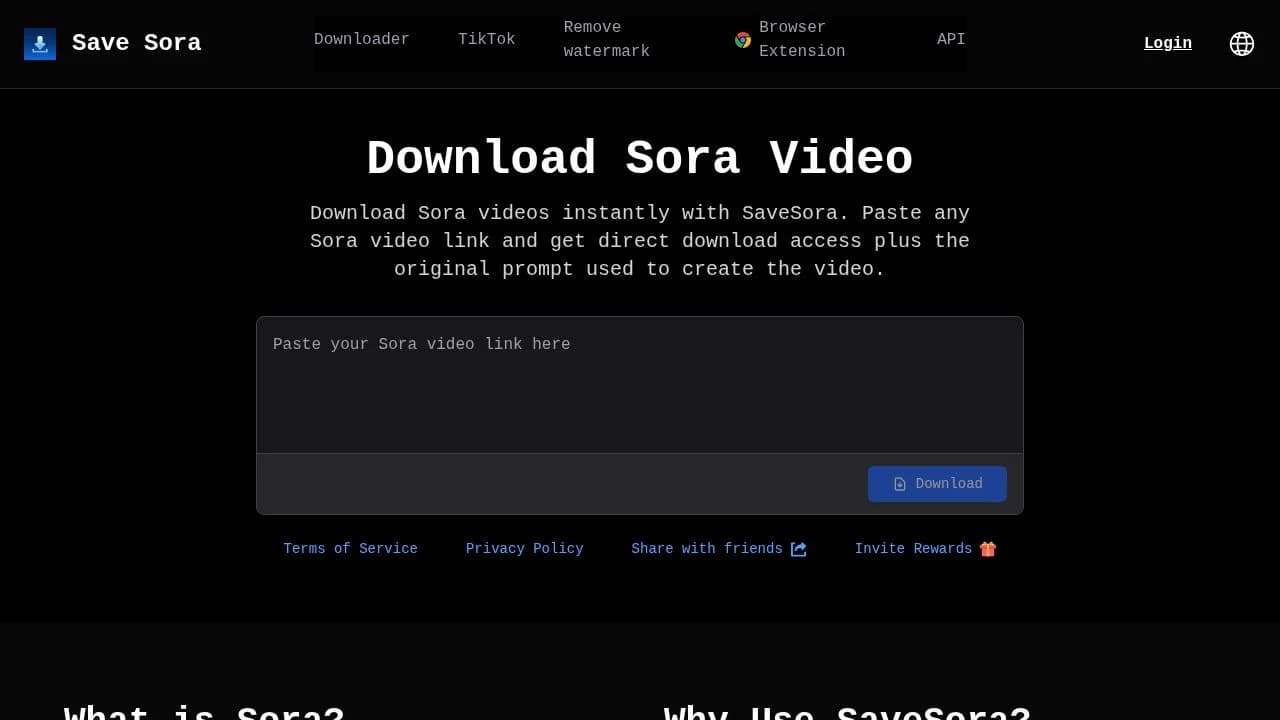The image size is (1280, 720).
Task: Click the Save Sora logo icon
Action: [40, 44]
